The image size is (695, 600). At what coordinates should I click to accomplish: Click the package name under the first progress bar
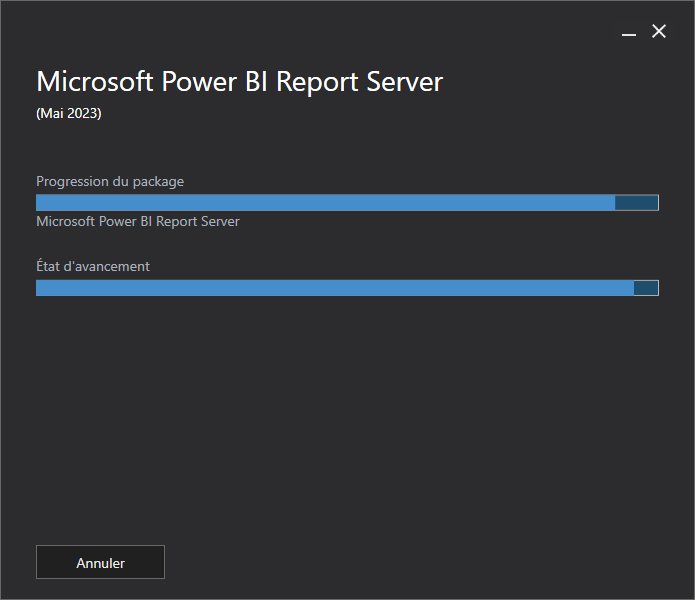click(138, 221)
